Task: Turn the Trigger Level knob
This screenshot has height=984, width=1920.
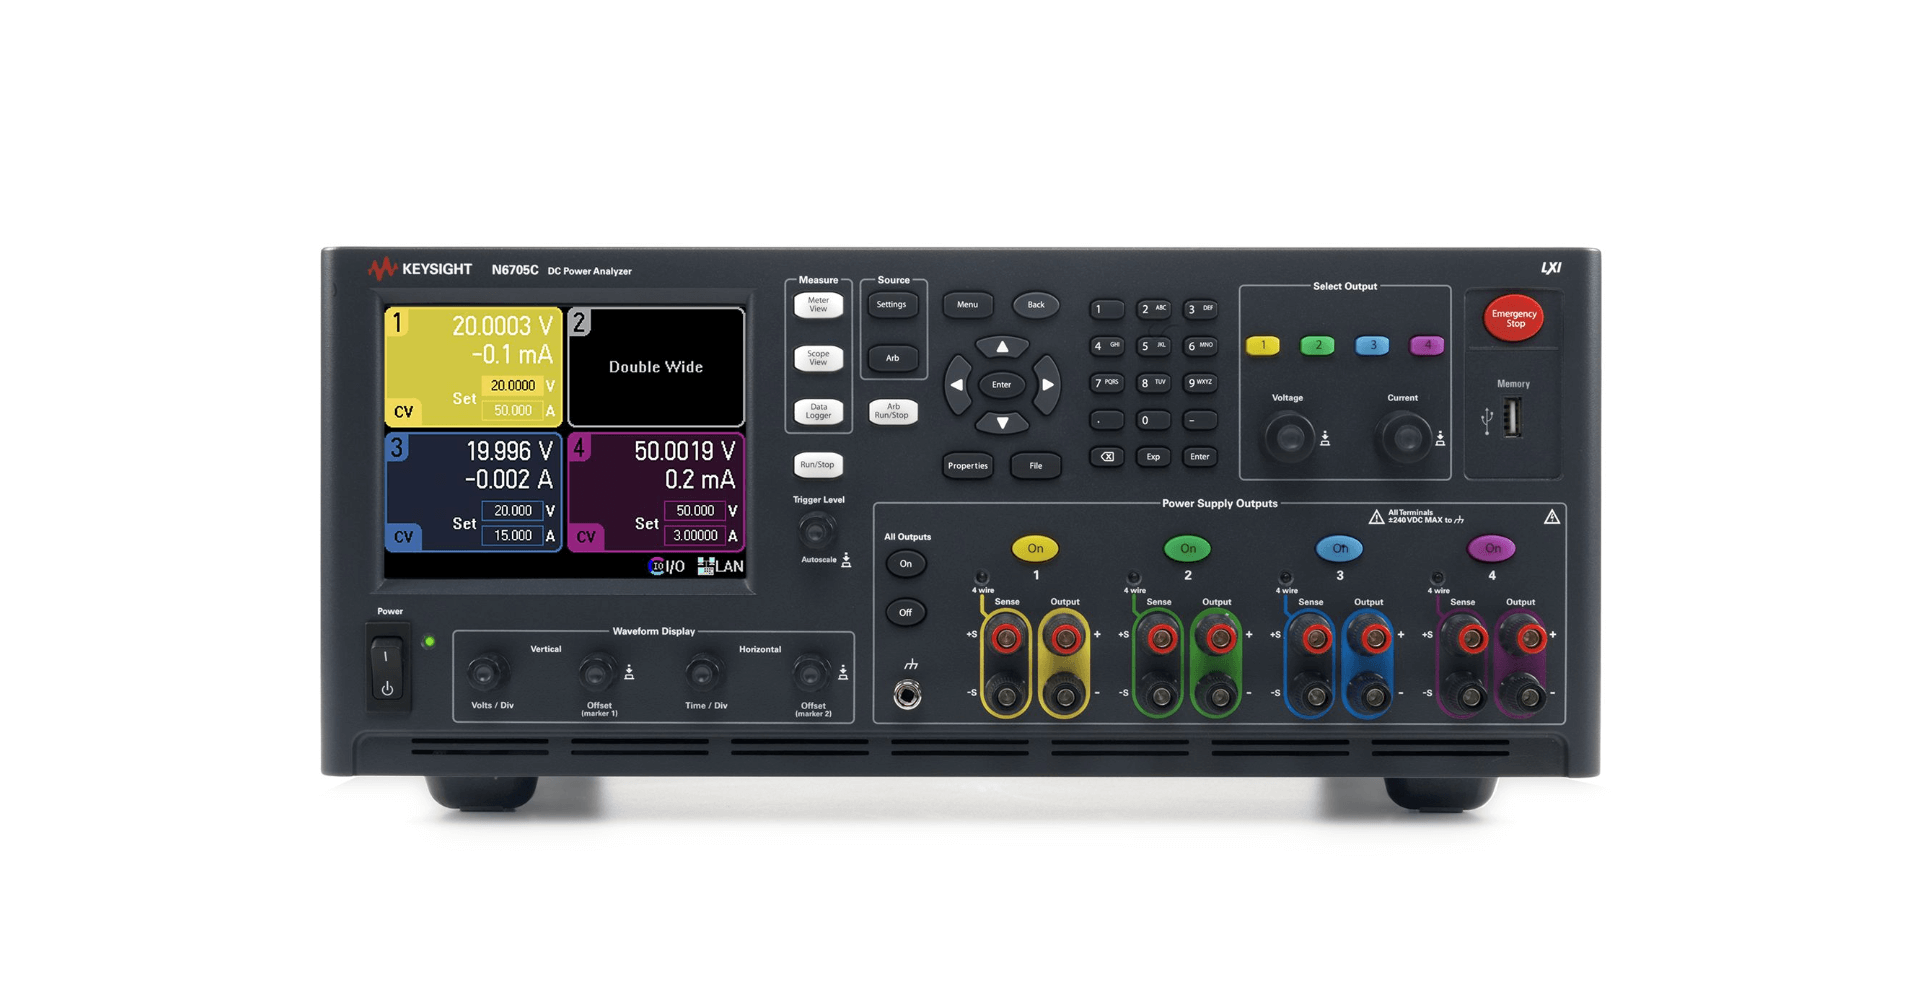Action: pos(817,530)
